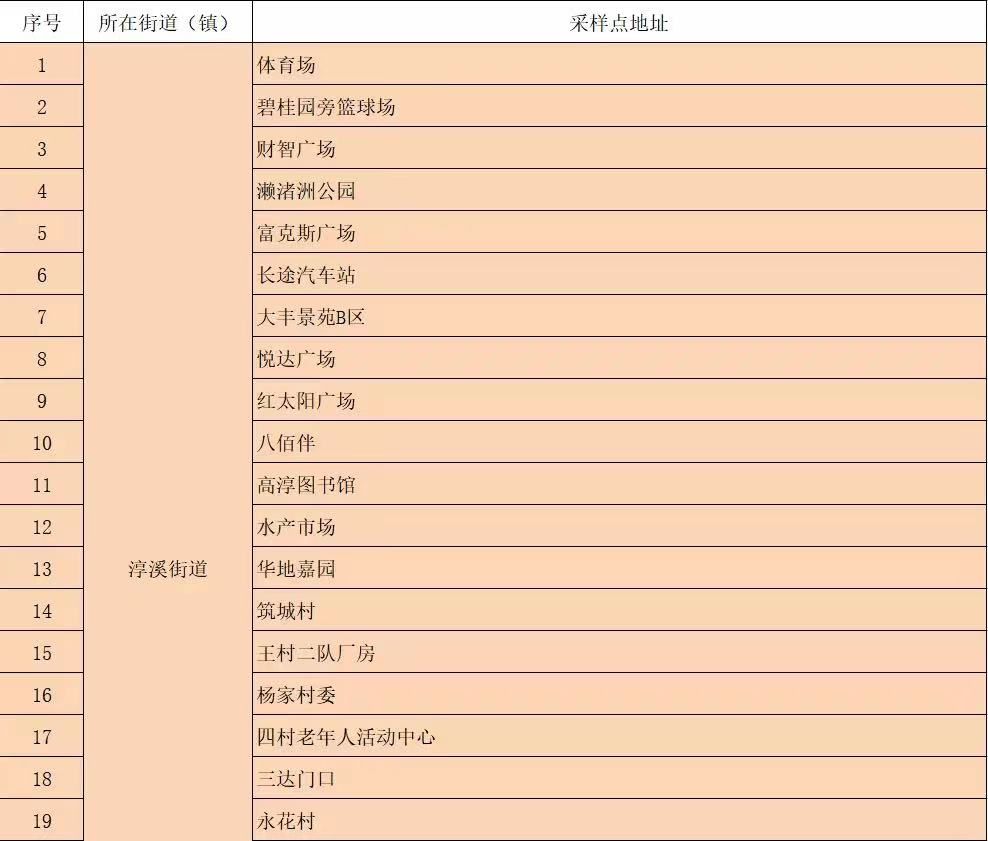Click row number 4
Viewport: 988px width, 841px height.
pyautogui.click(x=42, y=190)
